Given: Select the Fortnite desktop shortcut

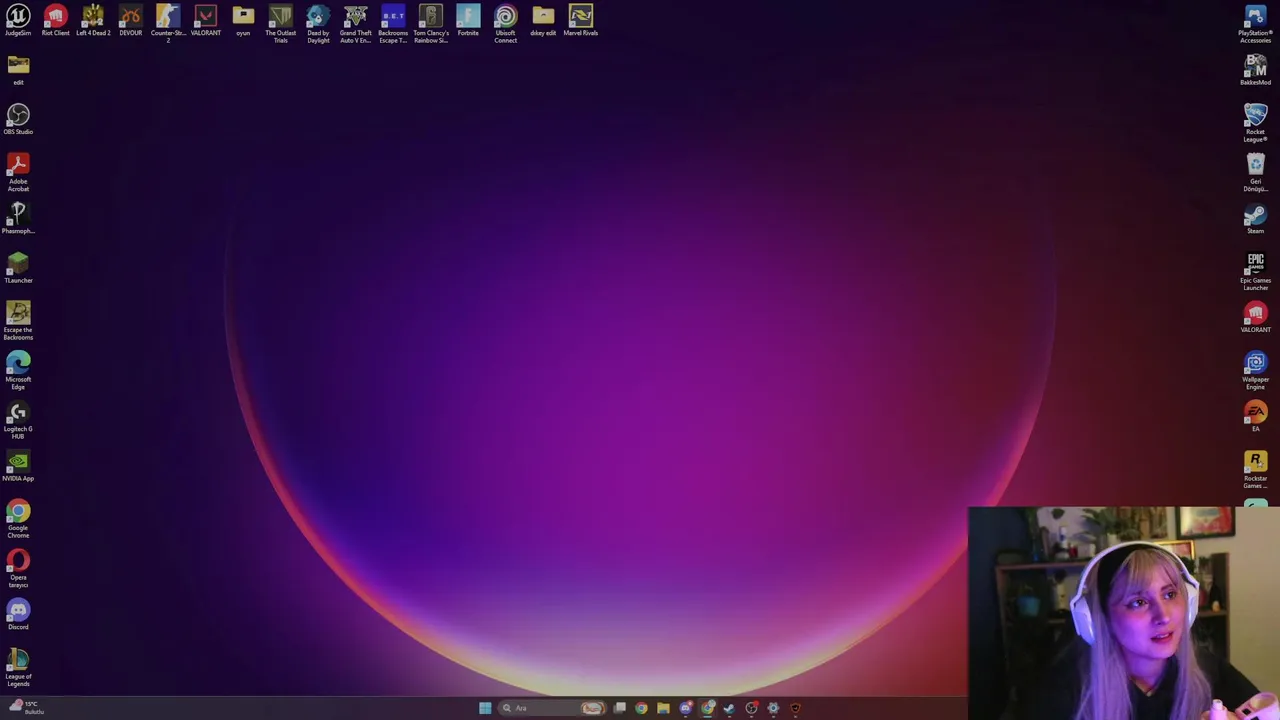Looking at the screenshot, I should click(468, 22).
